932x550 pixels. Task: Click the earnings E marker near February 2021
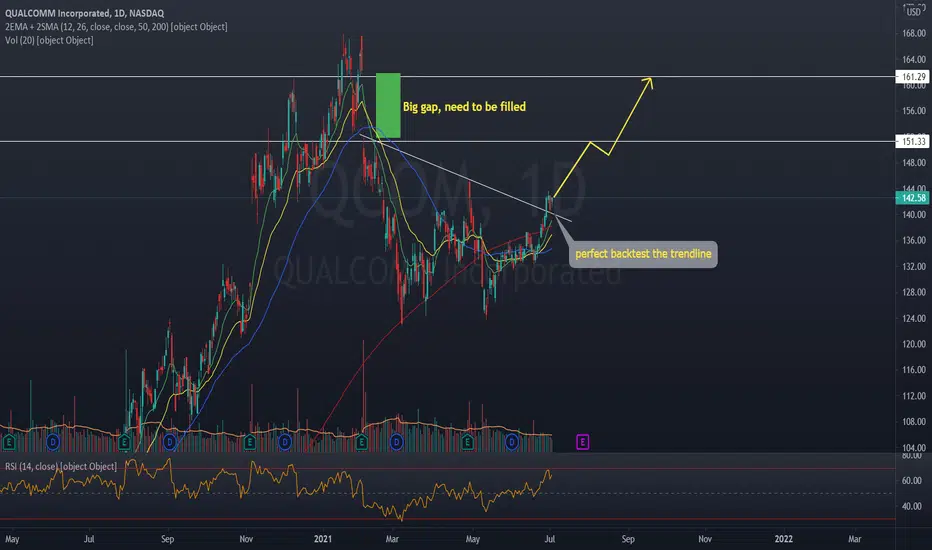tap(361, 442)
